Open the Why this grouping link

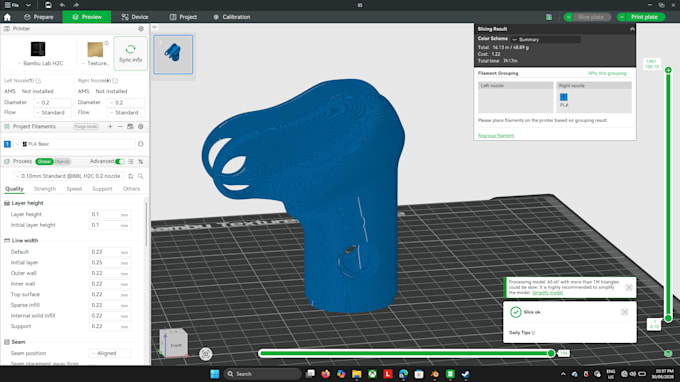pyautogui.click(x=607, y=73)
